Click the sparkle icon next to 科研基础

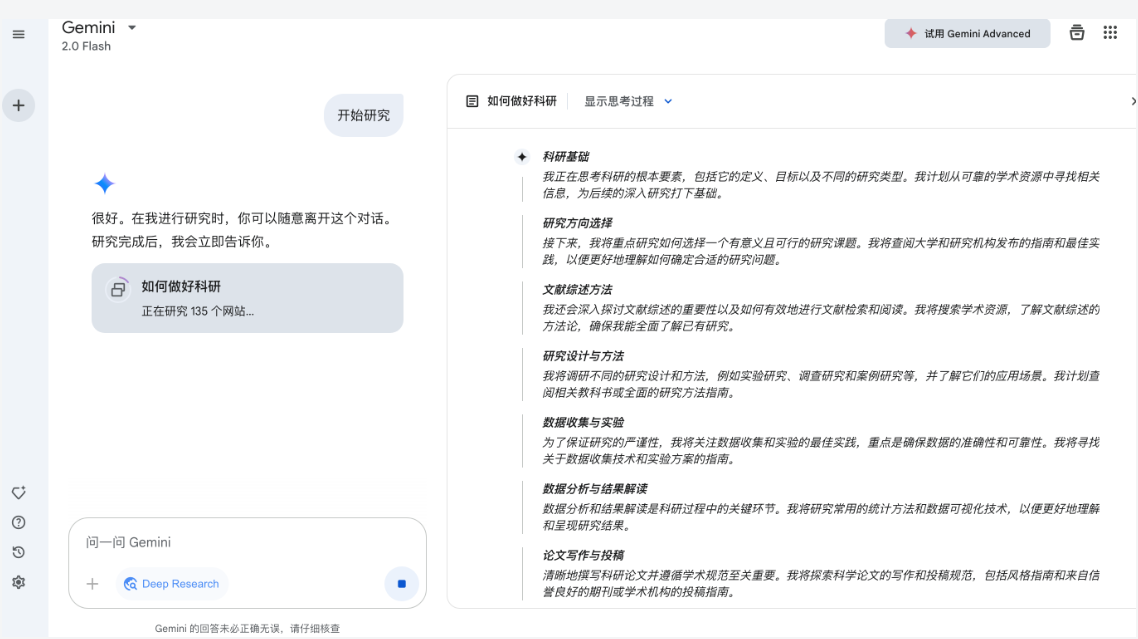[522, 157]
